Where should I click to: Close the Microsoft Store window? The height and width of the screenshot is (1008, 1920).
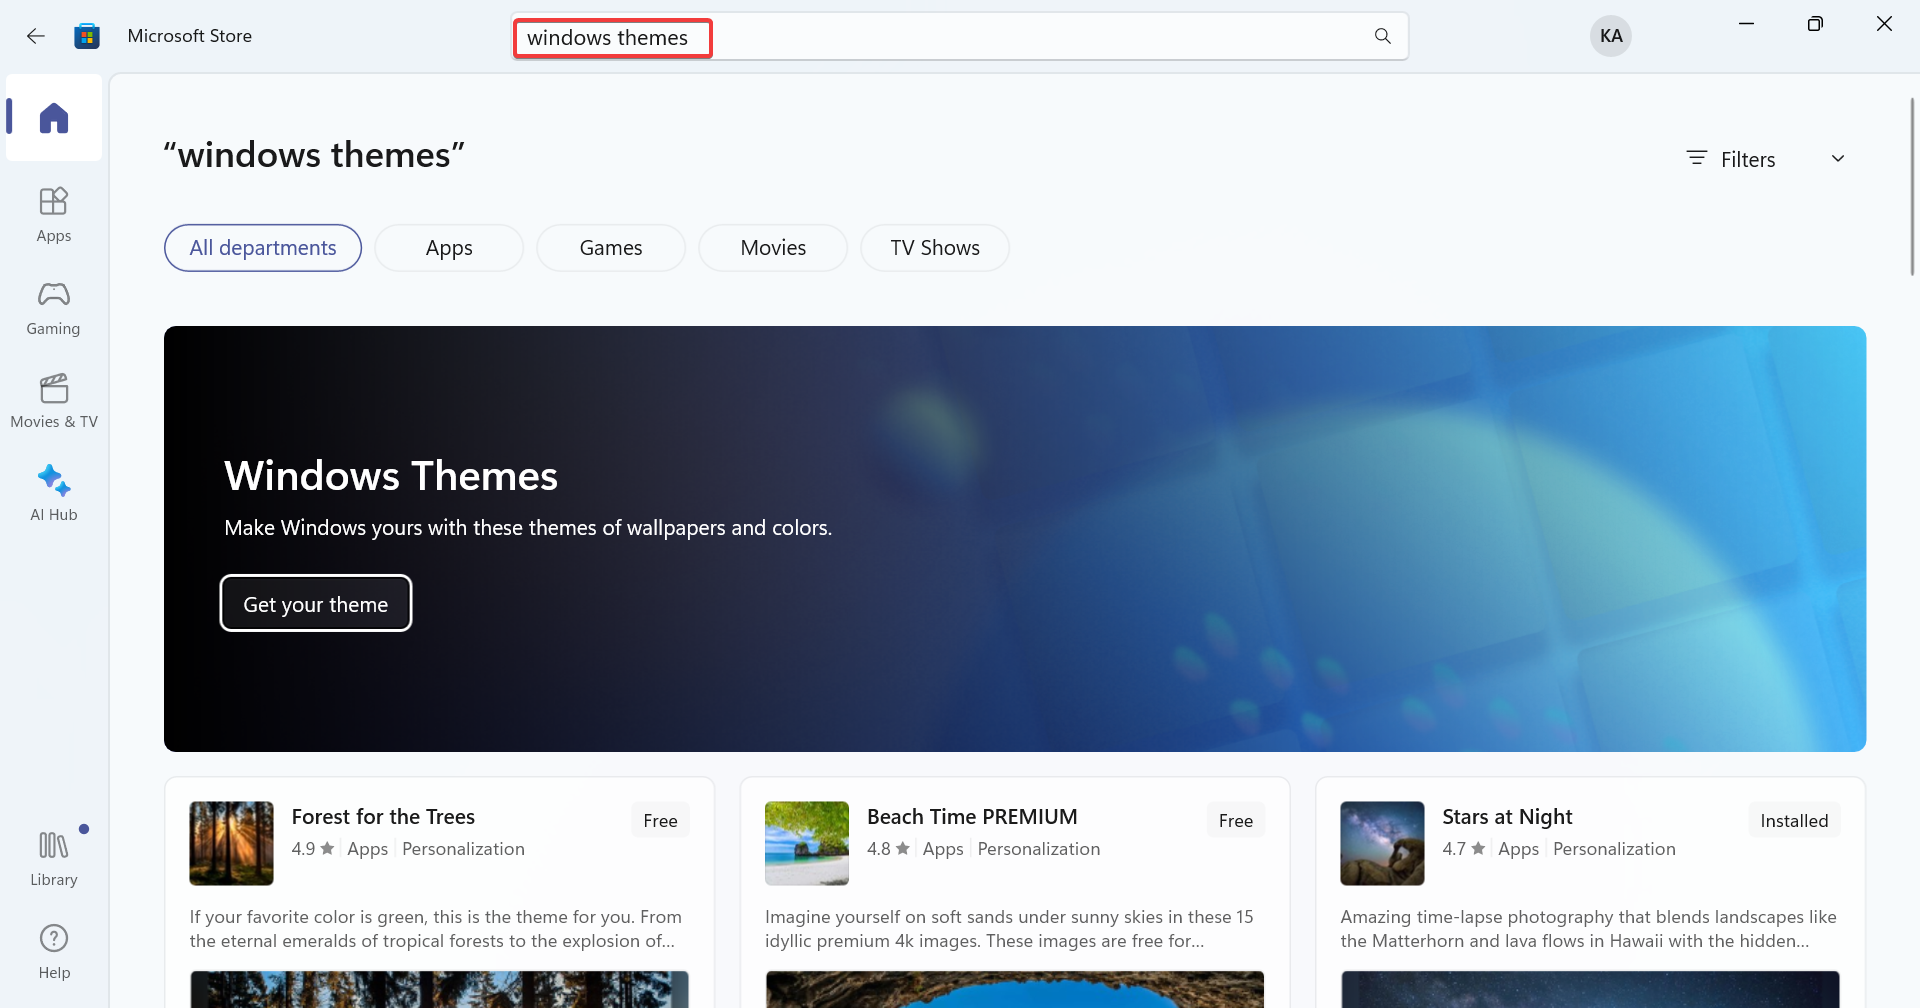click(1884, 24)
